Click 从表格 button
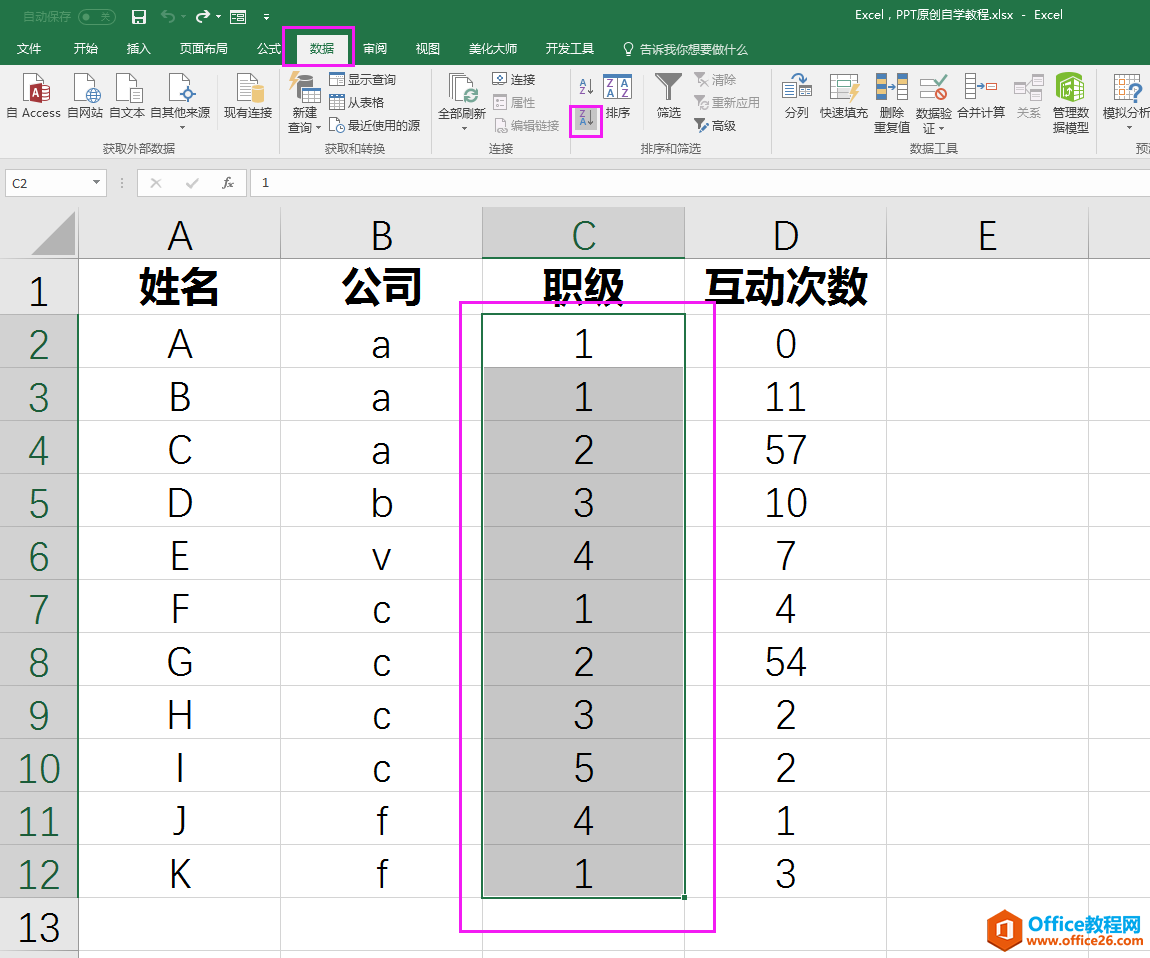The height and width of the screenshot is (958, 1150). coord(356,102)
